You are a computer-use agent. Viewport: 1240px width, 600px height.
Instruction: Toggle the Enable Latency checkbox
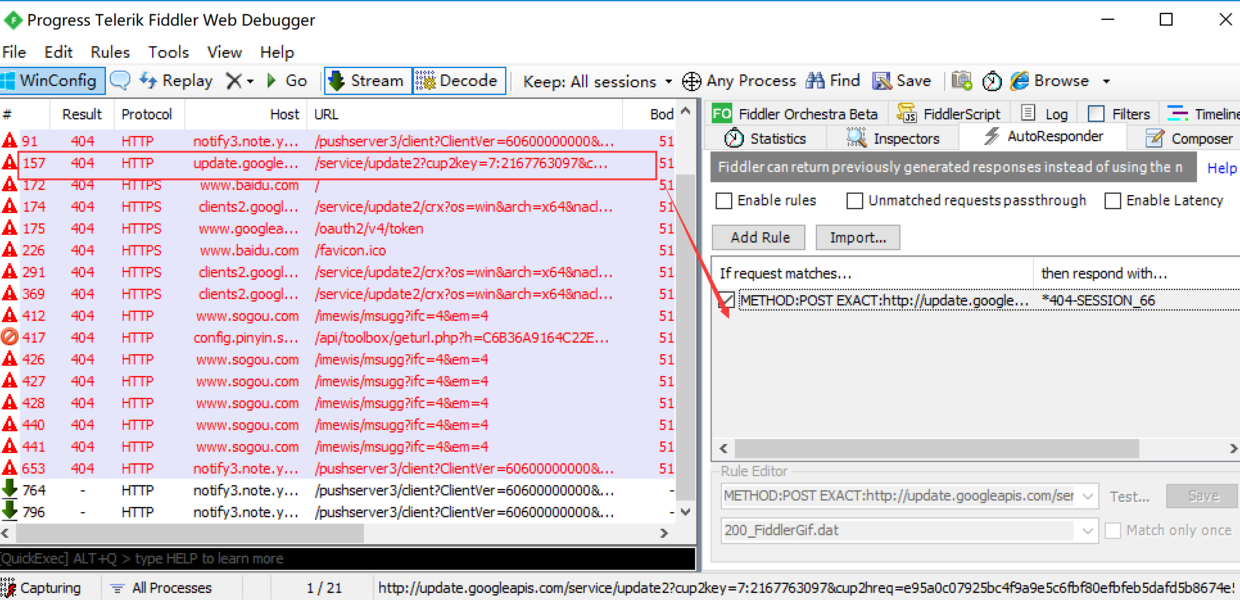pyautogui.click(x=1112, y=201)
